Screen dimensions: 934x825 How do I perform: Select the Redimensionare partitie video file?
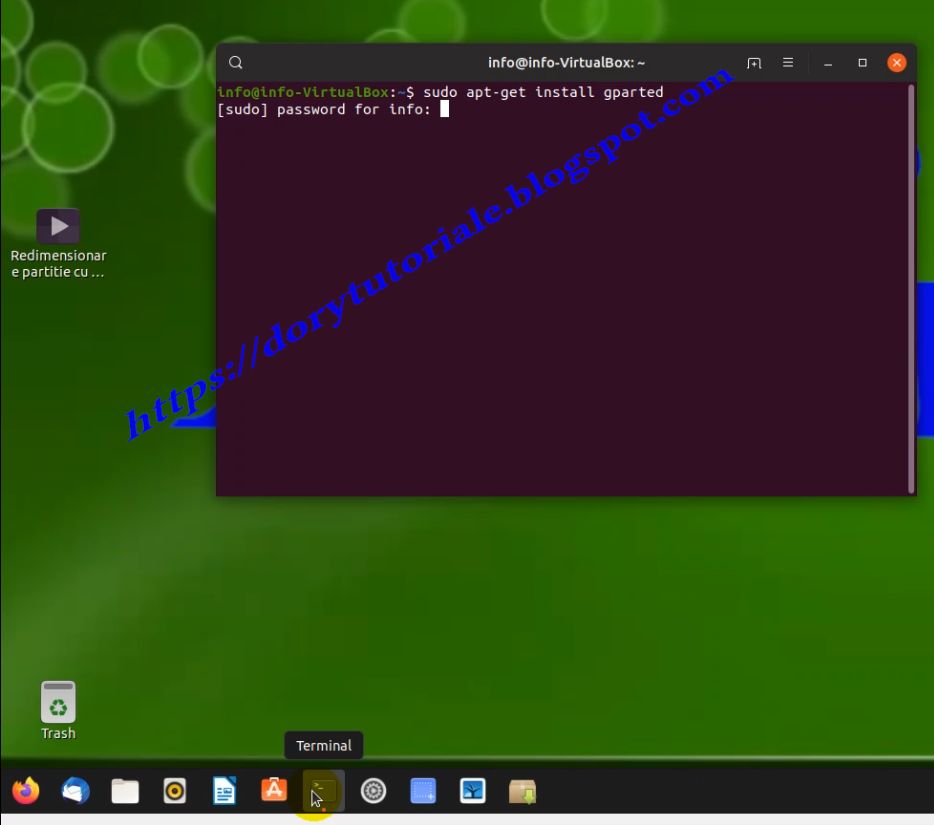[58, 244]
